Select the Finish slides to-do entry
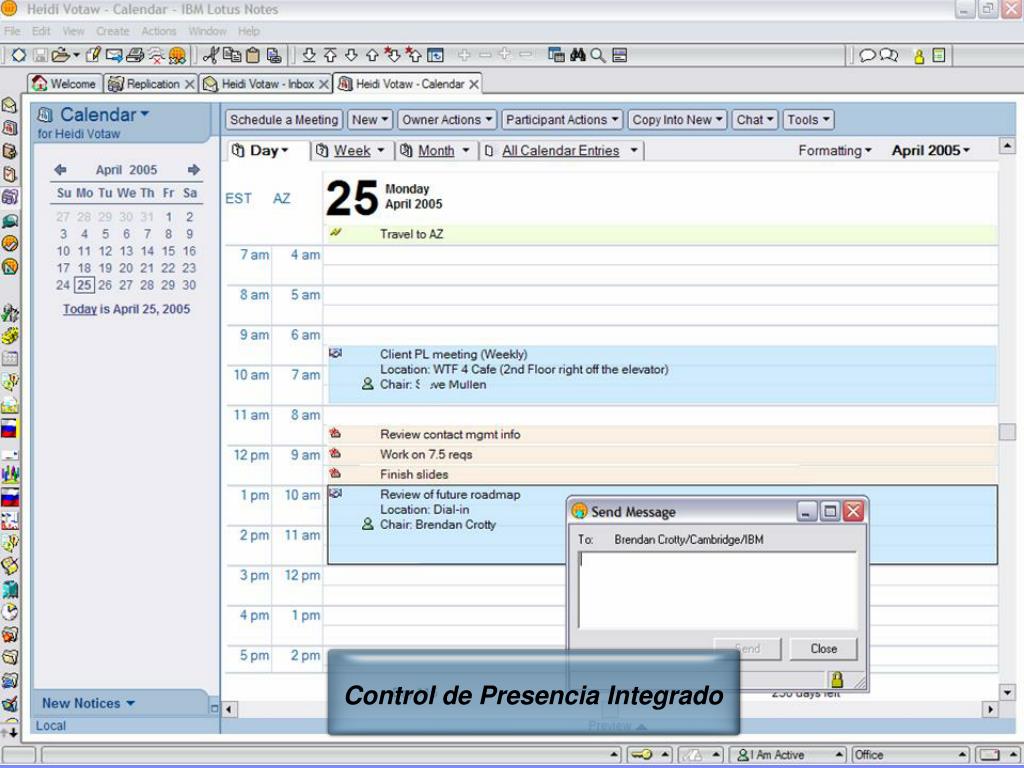Viewport: 1024px width, 768px height. point(662,474)
